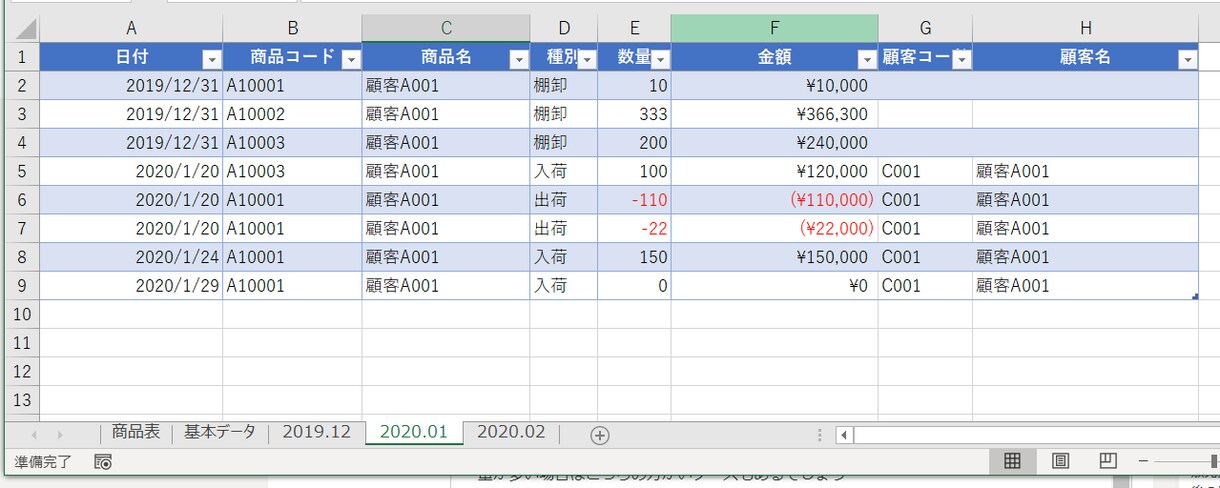This screenshot has width=1220, height=488.
Task: Open the 商品名 column filter dropdown
Action: 518,60
